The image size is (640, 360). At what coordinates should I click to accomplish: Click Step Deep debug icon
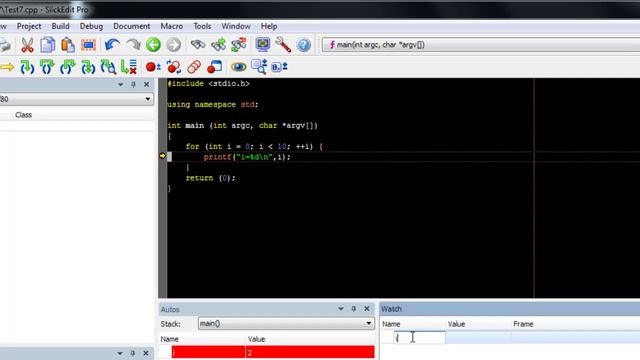coord(88,67)
